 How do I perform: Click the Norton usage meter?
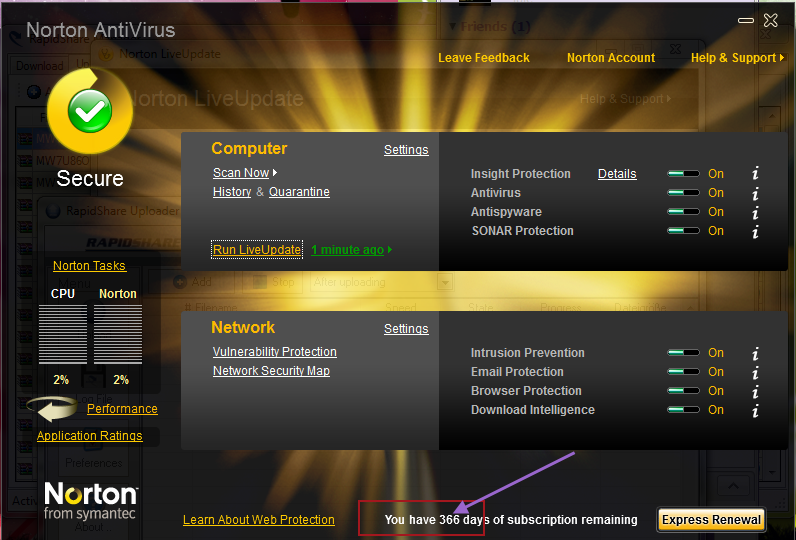click(118, 334)
